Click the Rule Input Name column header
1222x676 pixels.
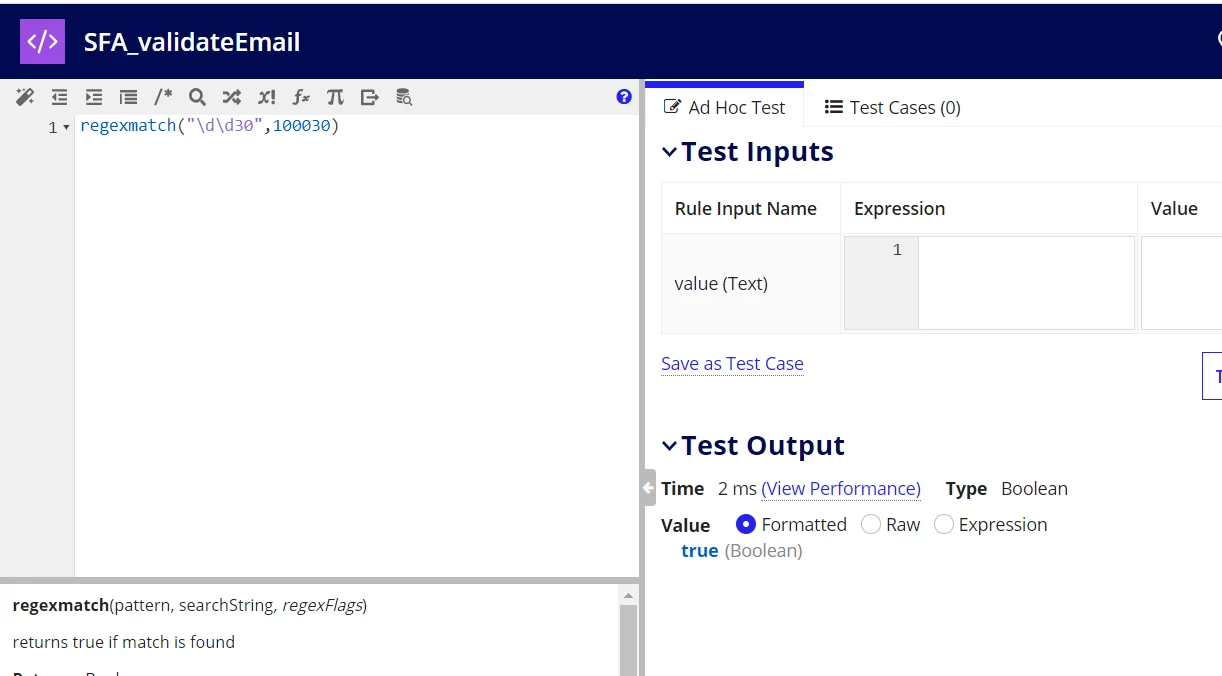tap(746, 208)
